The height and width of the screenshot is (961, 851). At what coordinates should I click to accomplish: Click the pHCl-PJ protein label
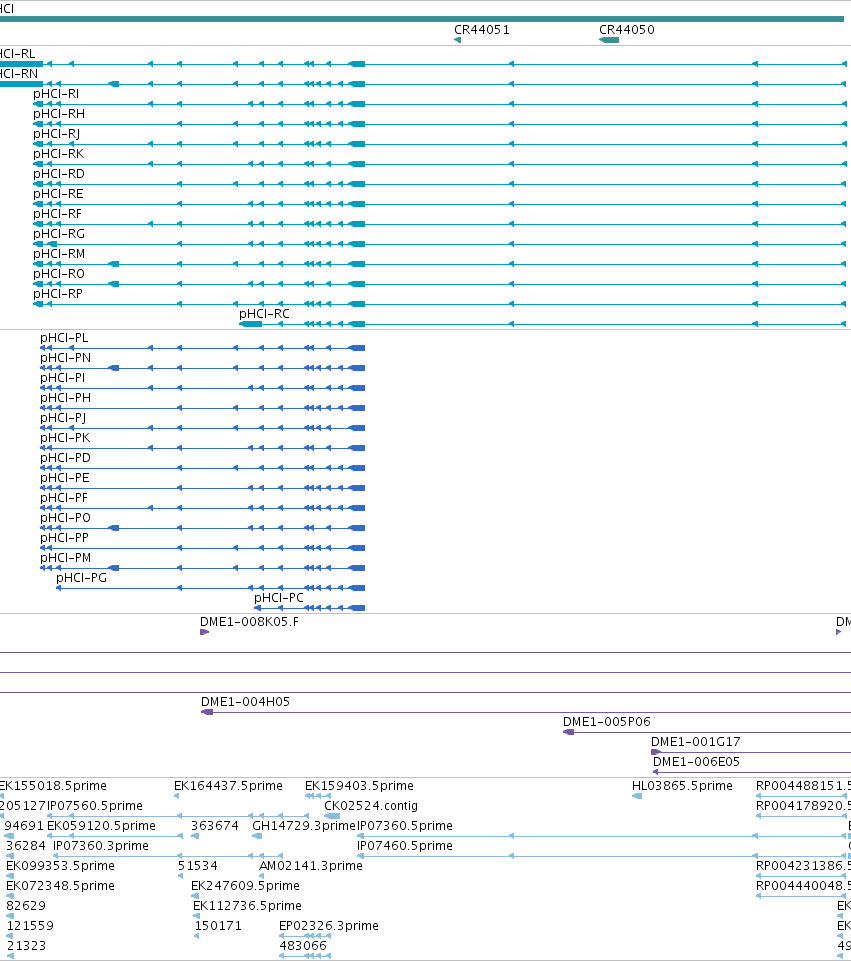pos(63,418)
